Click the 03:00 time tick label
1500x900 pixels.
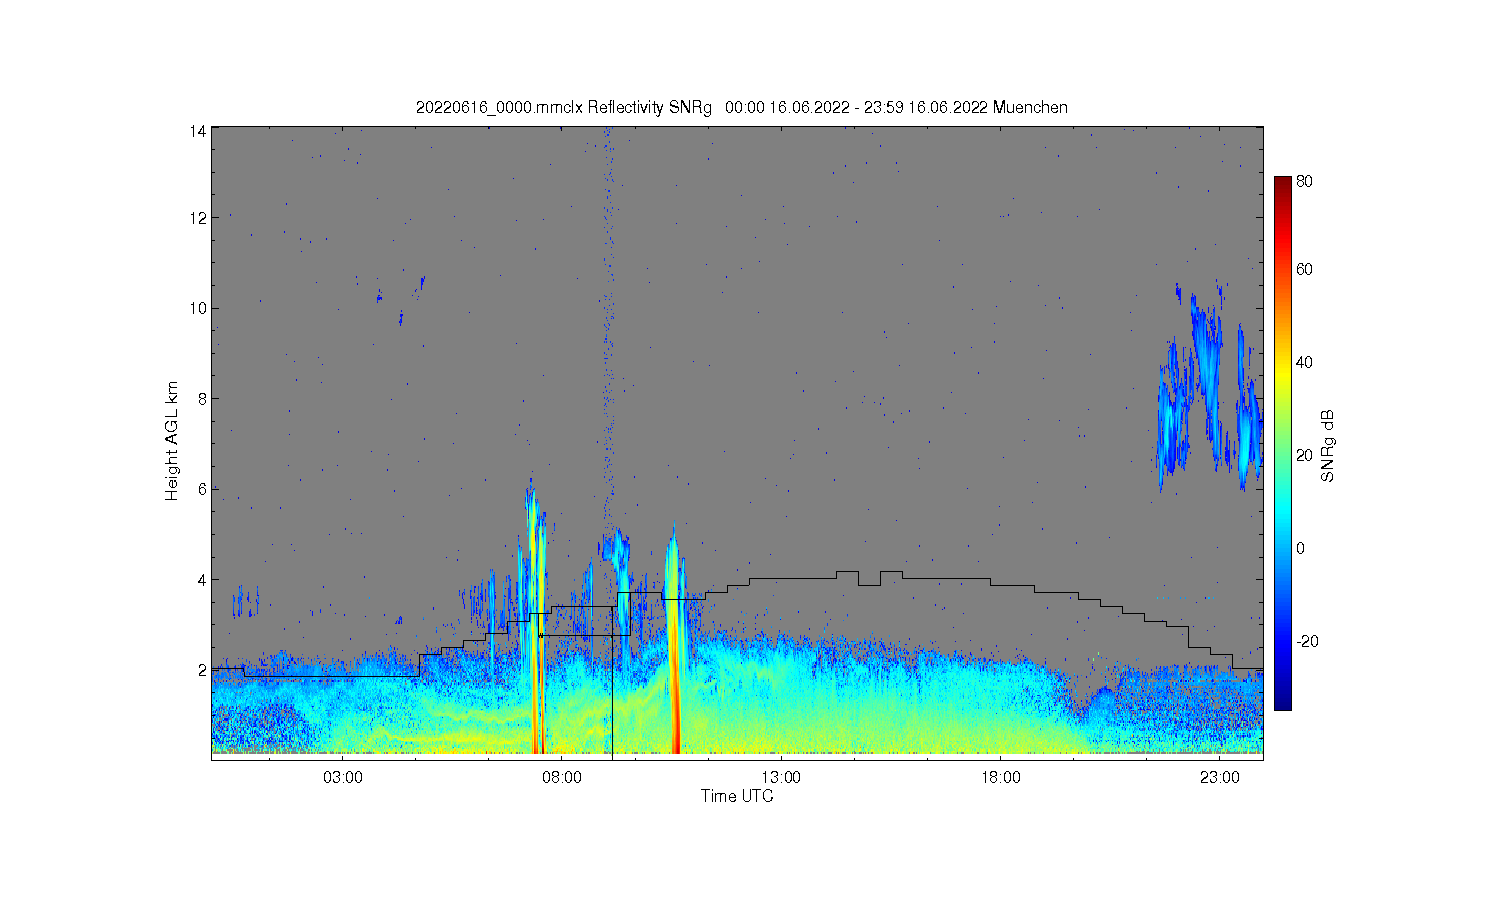click(x=342, y=778)
